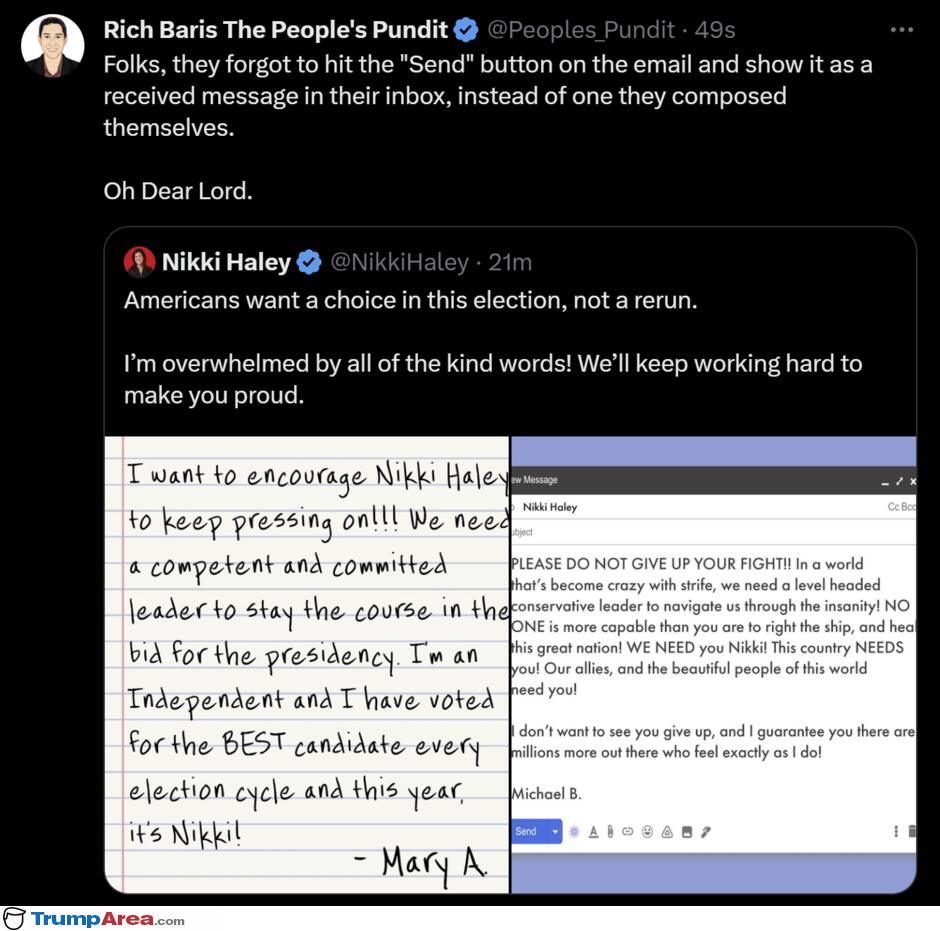Image resolution: width=940 pixels, height=931 pixels.
Task: Click the @Peoples_Pundit handle
Action: [581, 29]
